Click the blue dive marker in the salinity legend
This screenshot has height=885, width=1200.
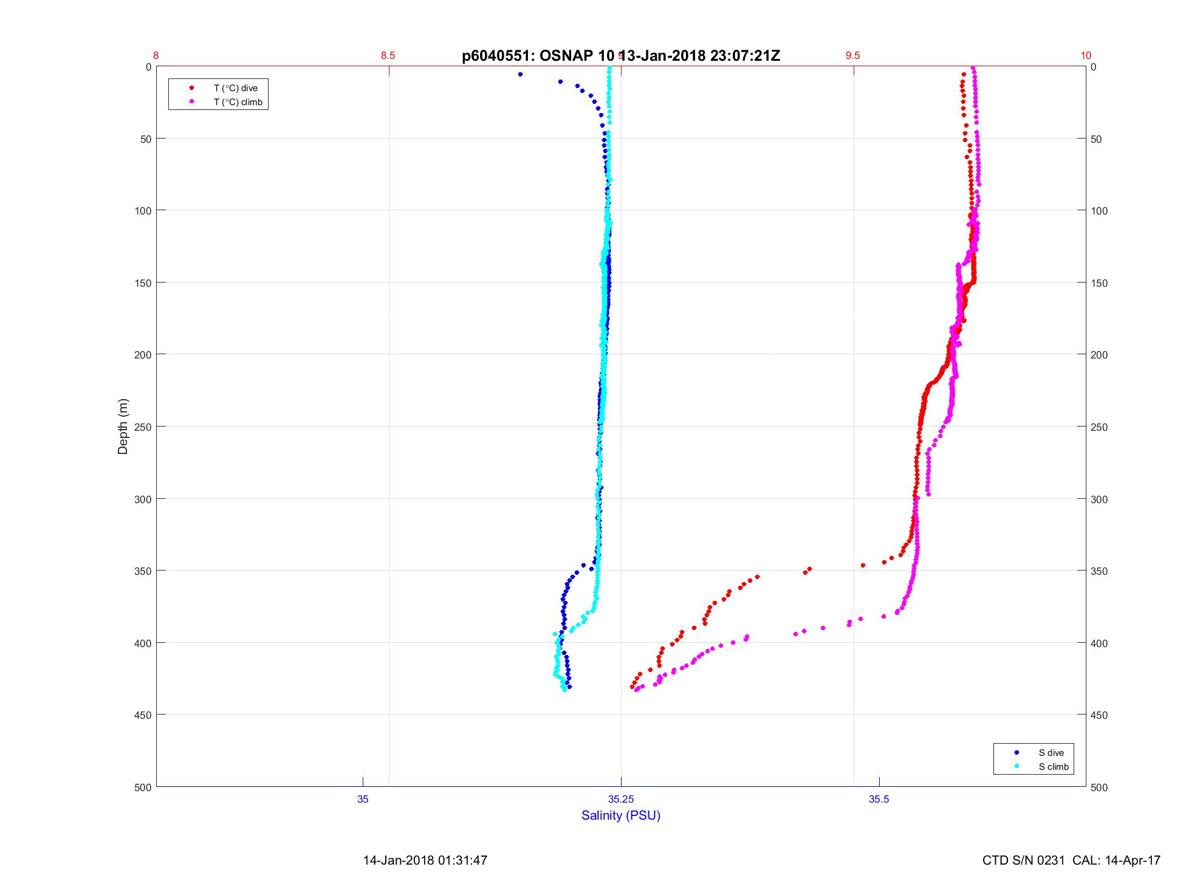[1017, 752]
